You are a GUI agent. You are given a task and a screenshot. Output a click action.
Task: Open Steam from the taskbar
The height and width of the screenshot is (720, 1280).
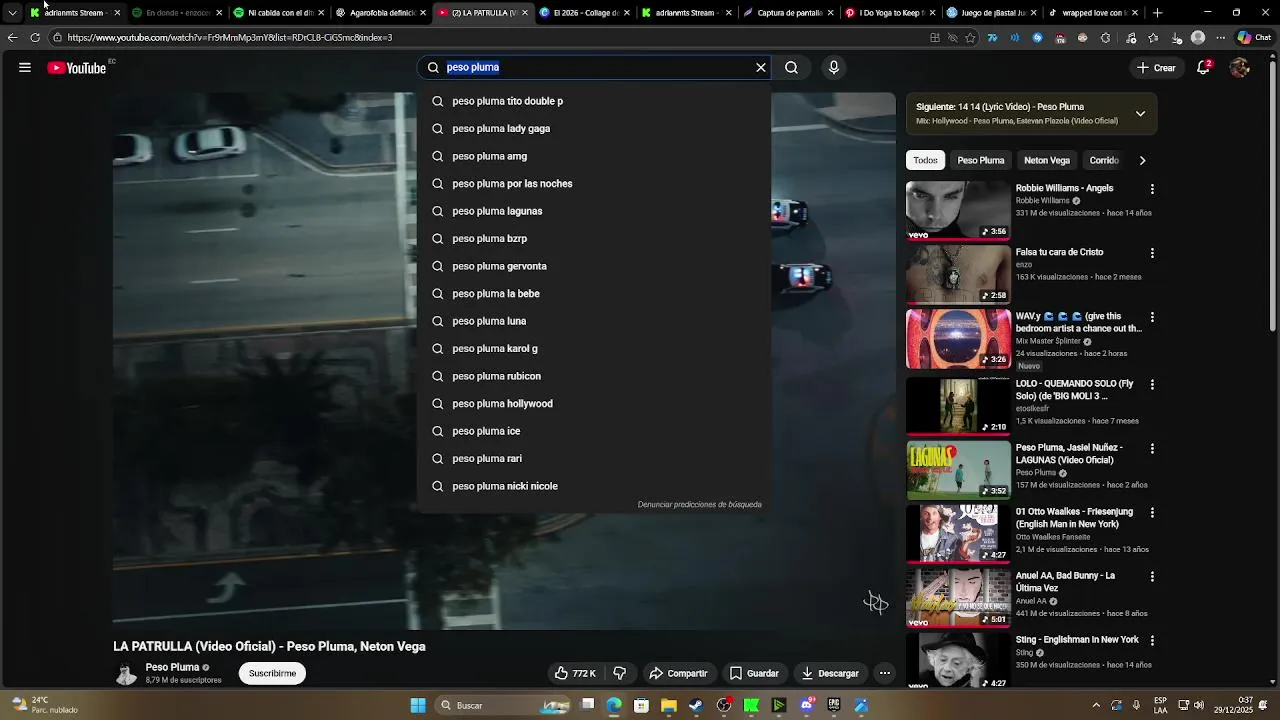pyautogui.click(x=696, y=706)
